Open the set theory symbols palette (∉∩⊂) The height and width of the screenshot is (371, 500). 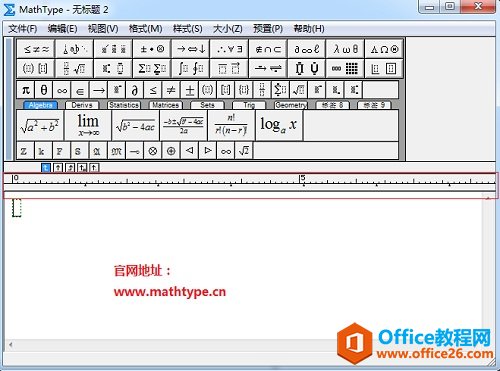tap(268, 49)
